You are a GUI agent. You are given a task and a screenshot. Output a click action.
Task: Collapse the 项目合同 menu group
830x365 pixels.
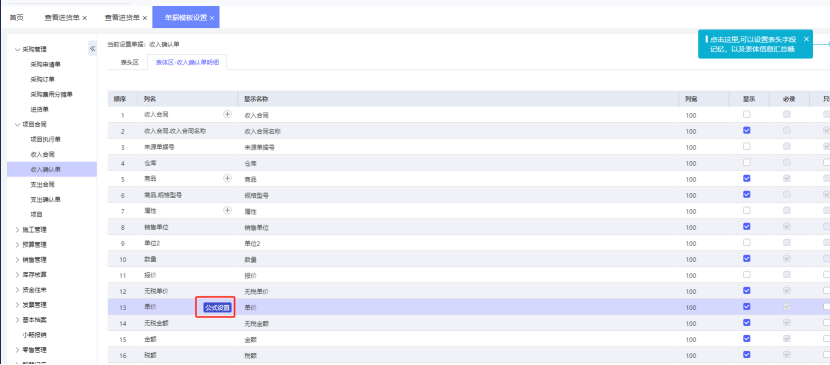click(17, 124)
